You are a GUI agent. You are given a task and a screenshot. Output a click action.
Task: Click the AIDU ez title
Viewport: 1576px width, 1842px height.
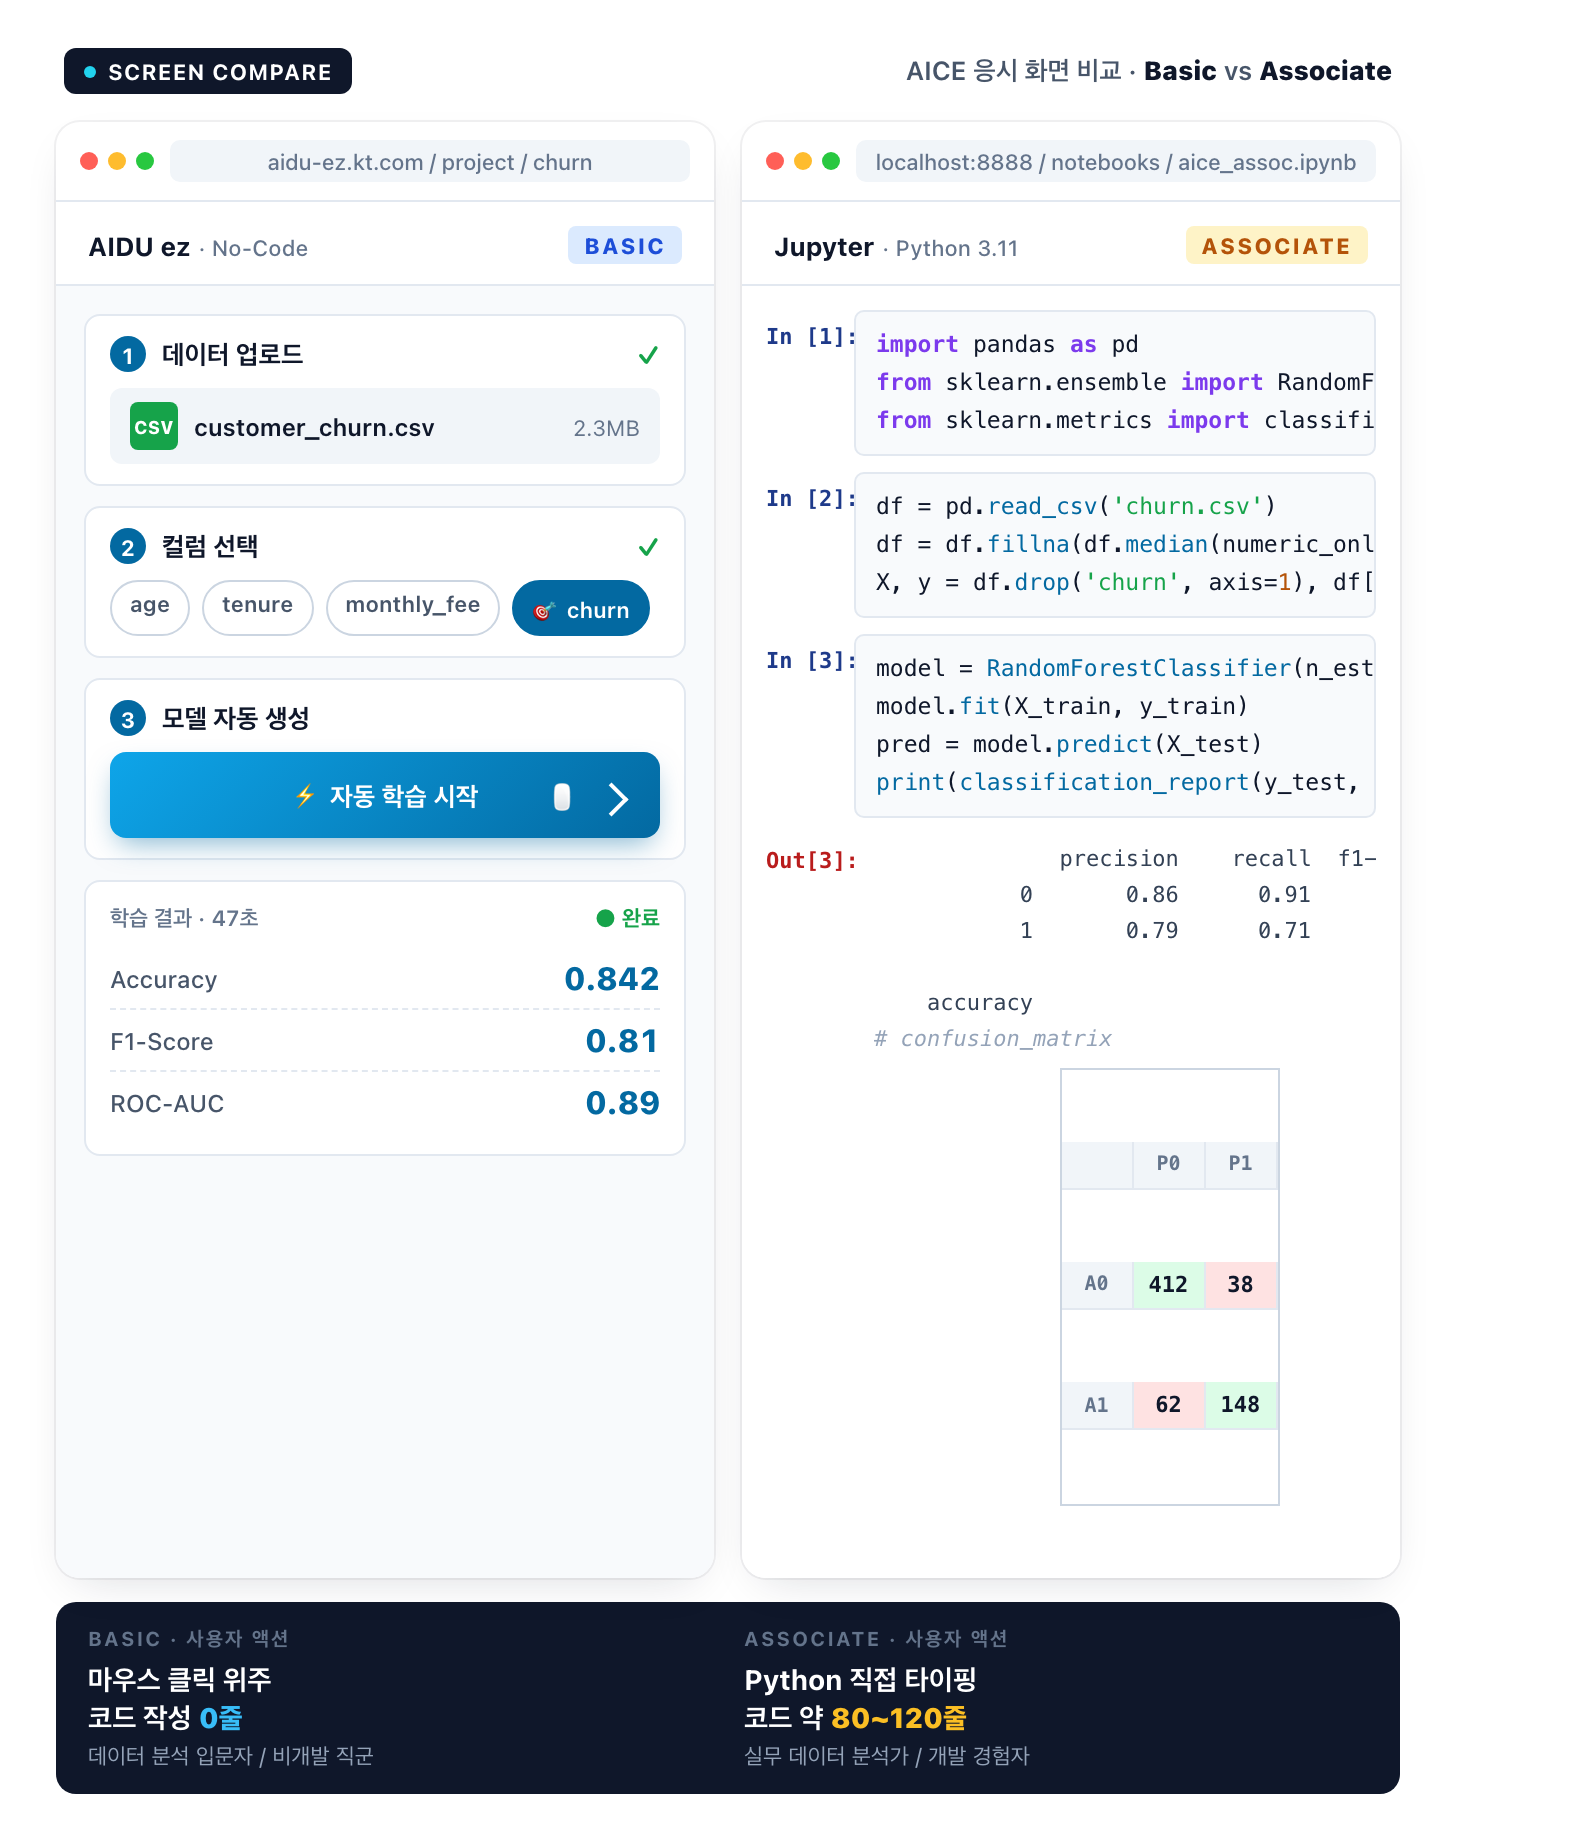[139, 247]
